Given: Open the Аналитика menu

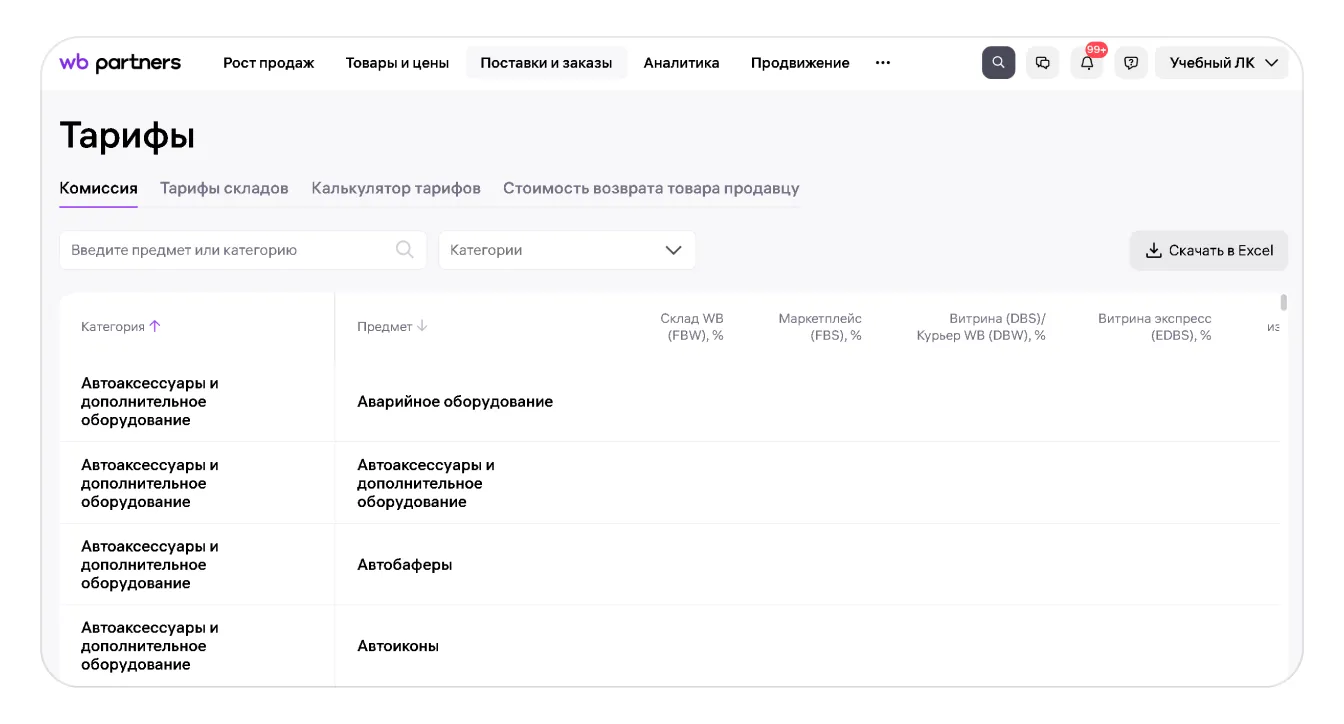Looking at the screenshot, I should click(x=681, y=63).
